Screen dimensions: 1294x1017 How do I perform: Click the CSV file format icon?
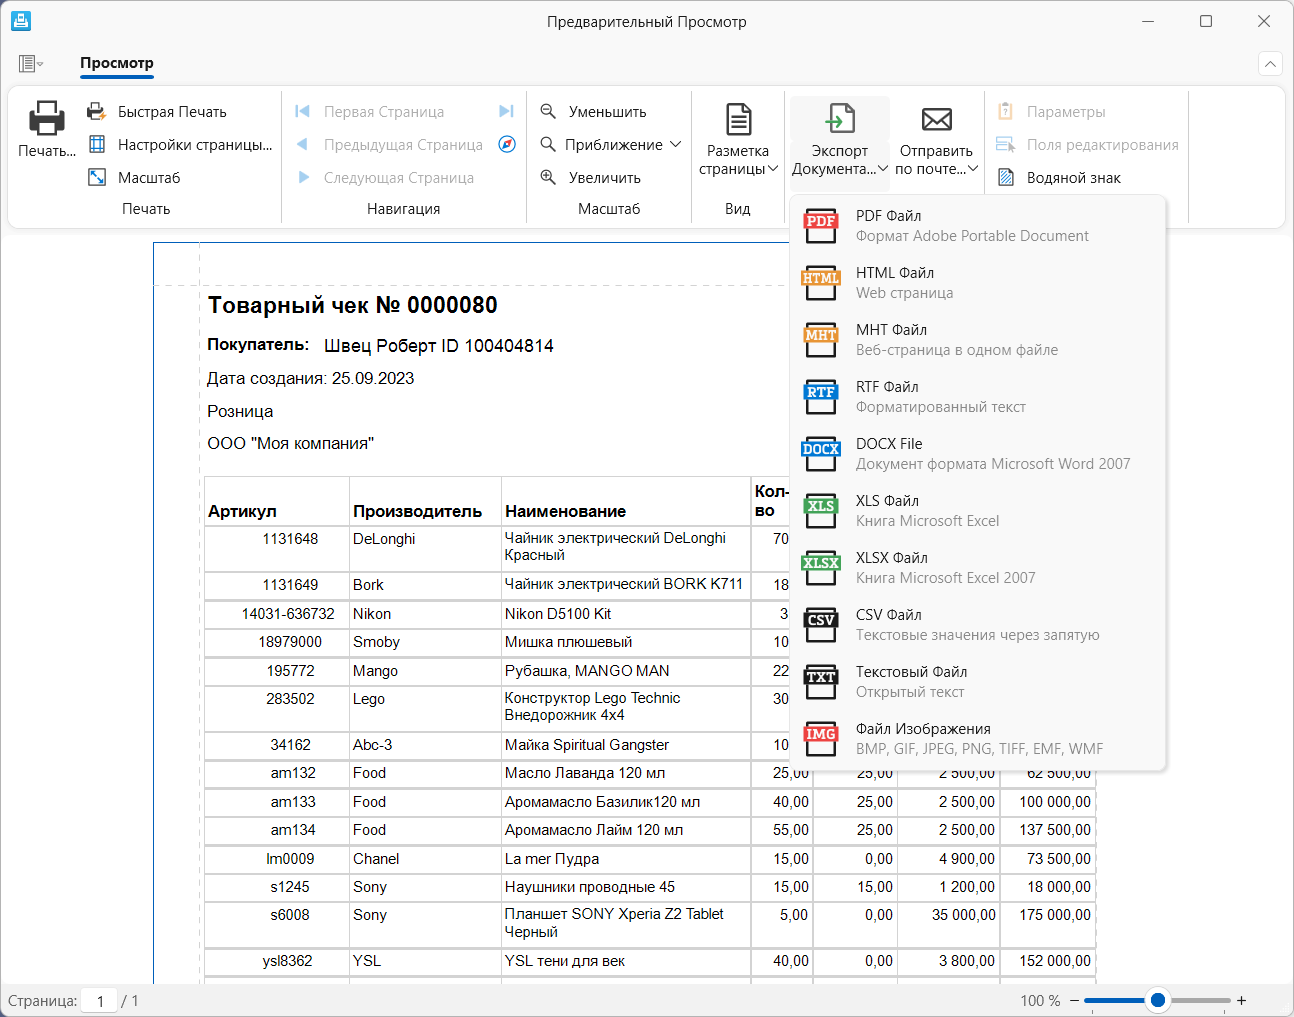coord(821,625)
